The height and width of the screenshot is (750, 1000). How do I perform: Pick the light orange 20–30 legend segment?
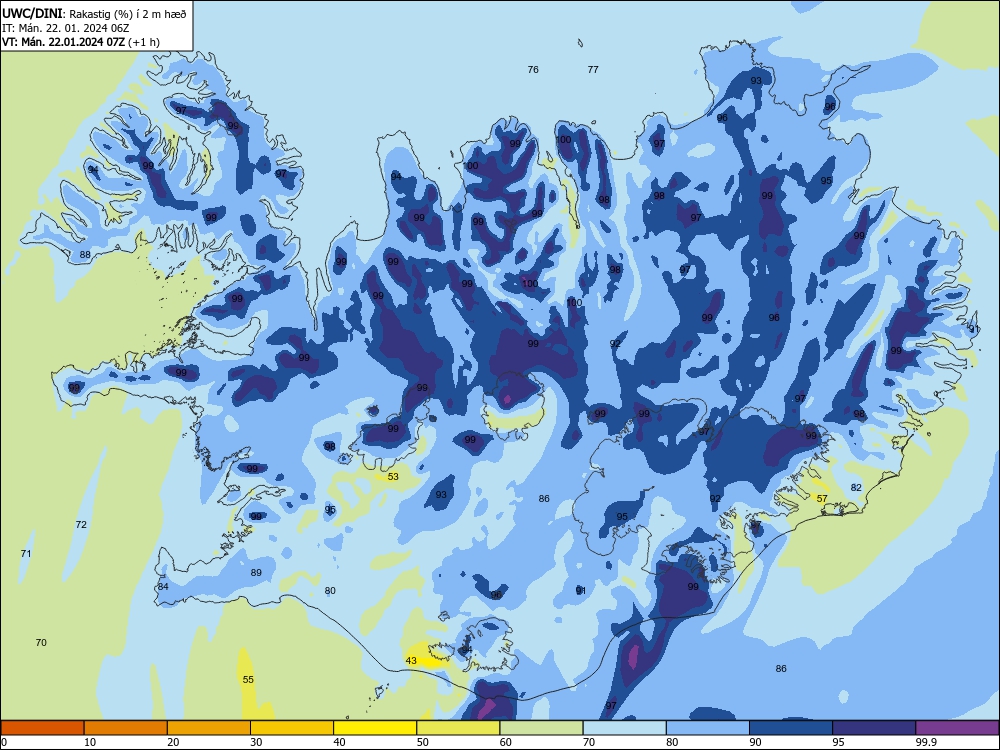pos(209,728)
